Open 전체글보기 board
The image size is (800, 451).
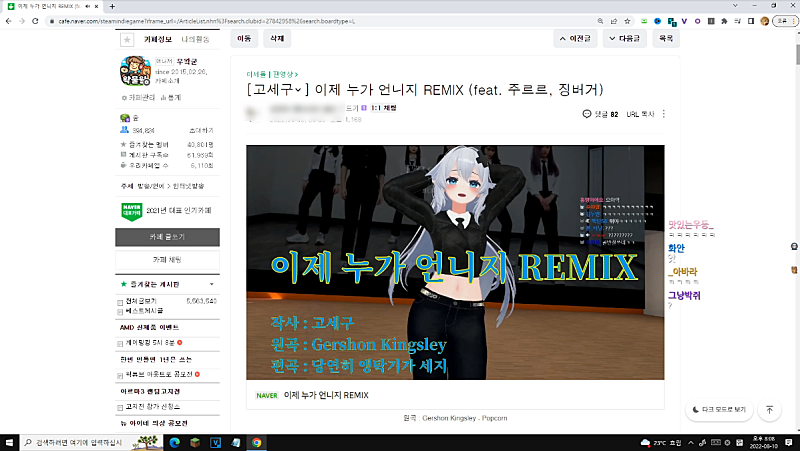click(141, 301)
